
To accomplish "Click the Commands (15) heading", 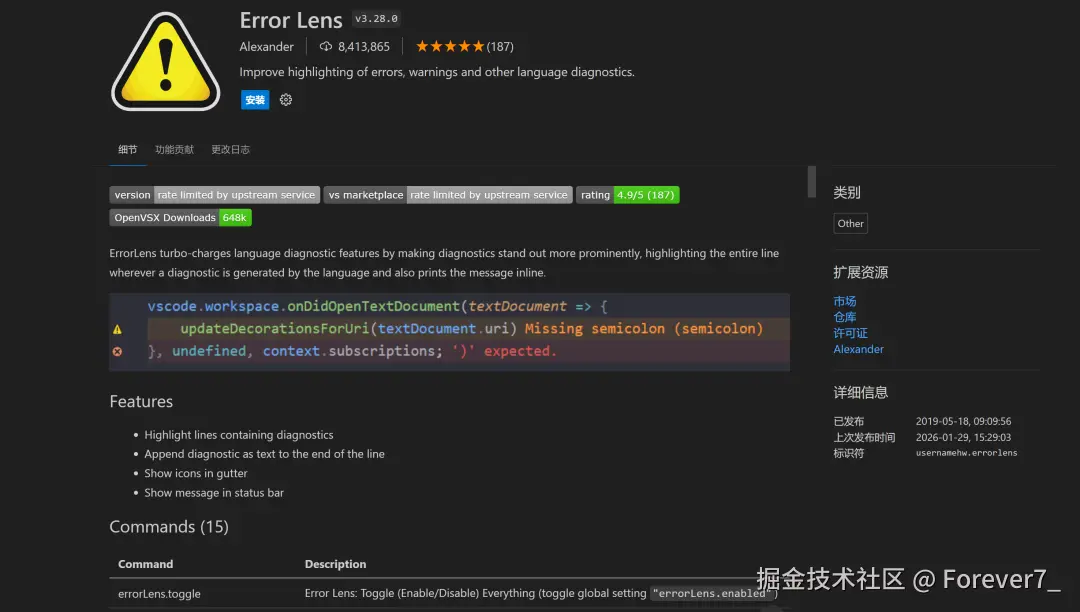I will (x=169, y=527).
